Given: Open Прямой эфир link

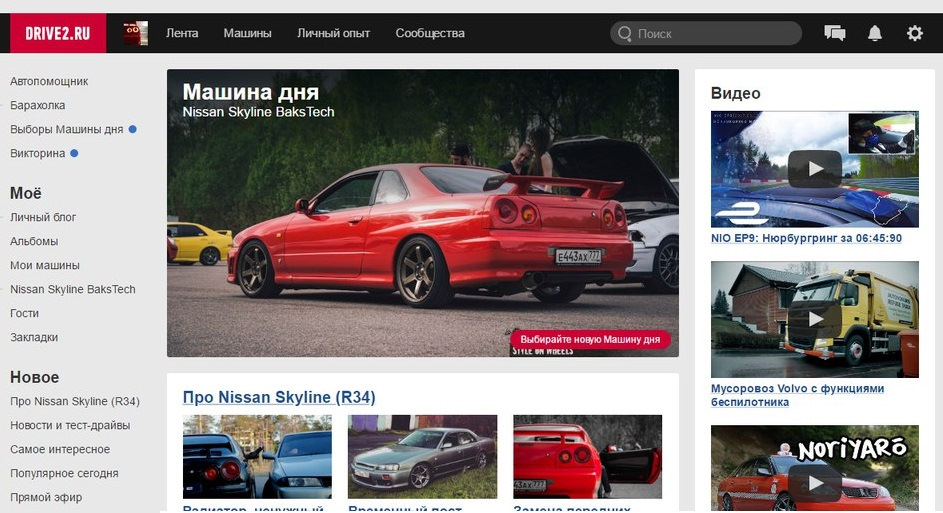Looking at the screenshot, I should [x=46, y=497].
